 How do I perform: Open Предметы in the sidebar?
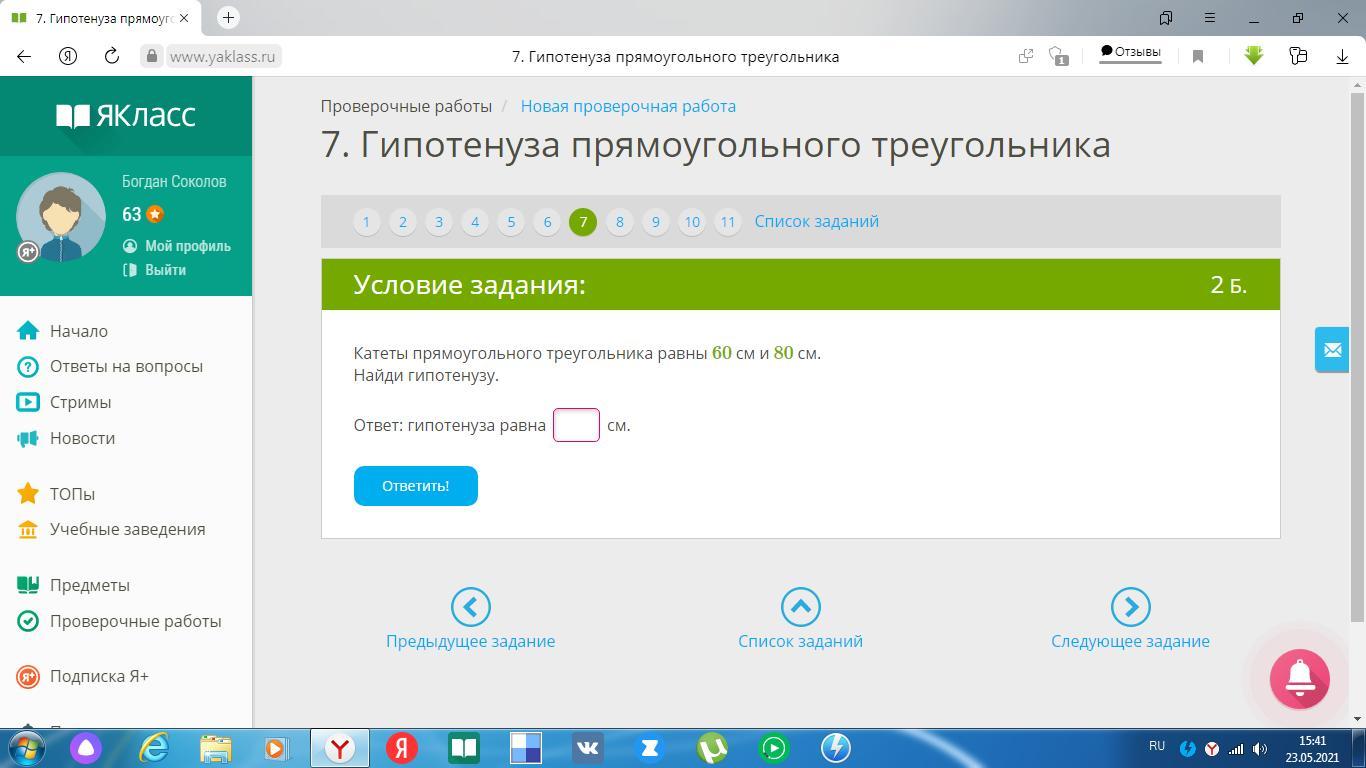[x=89, y=585]
